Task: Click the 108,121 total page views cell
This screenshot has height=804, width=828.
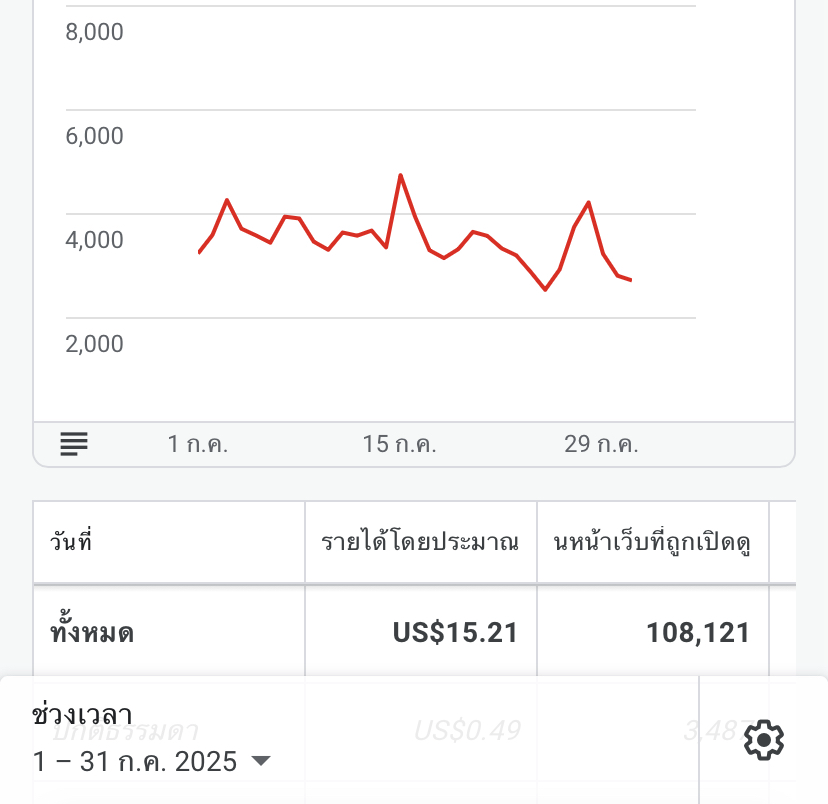Action: 698,632
